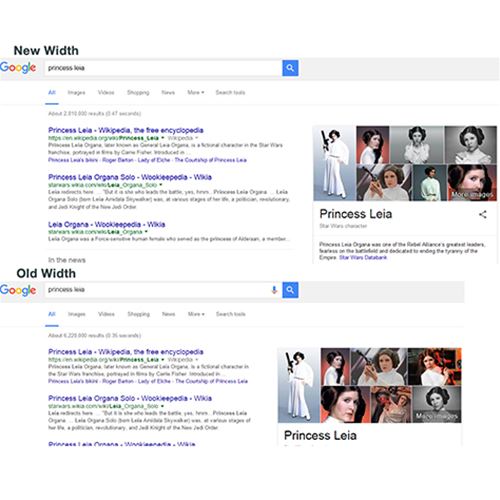This screenshot has width=500, height=500.
Task: Open News tab in New Width results
Action: 168,92
